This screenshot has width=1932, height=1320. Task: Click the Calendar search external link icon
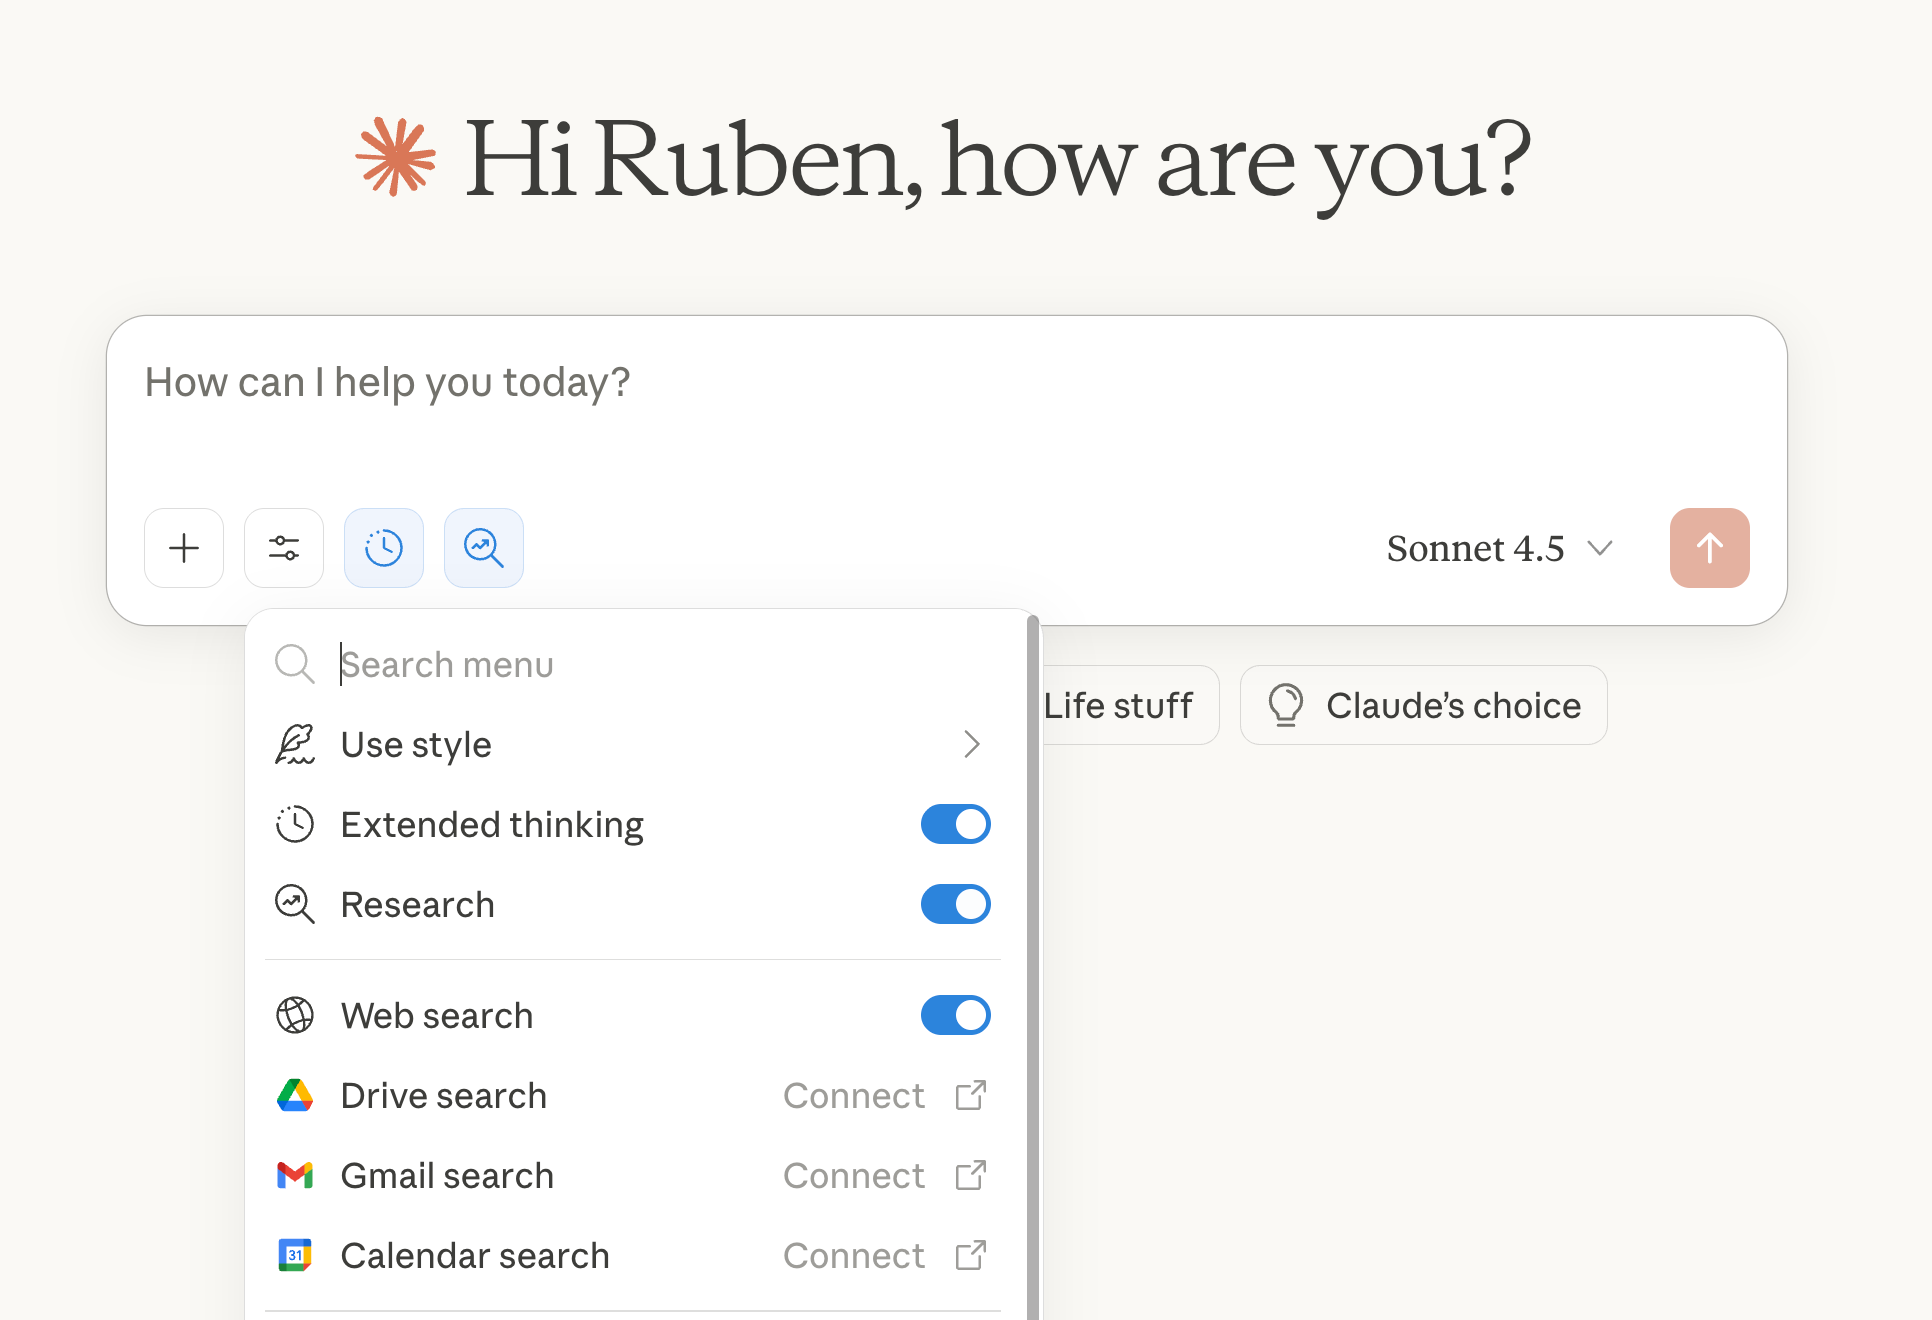pyautogui.click(x=970, y=1256)
